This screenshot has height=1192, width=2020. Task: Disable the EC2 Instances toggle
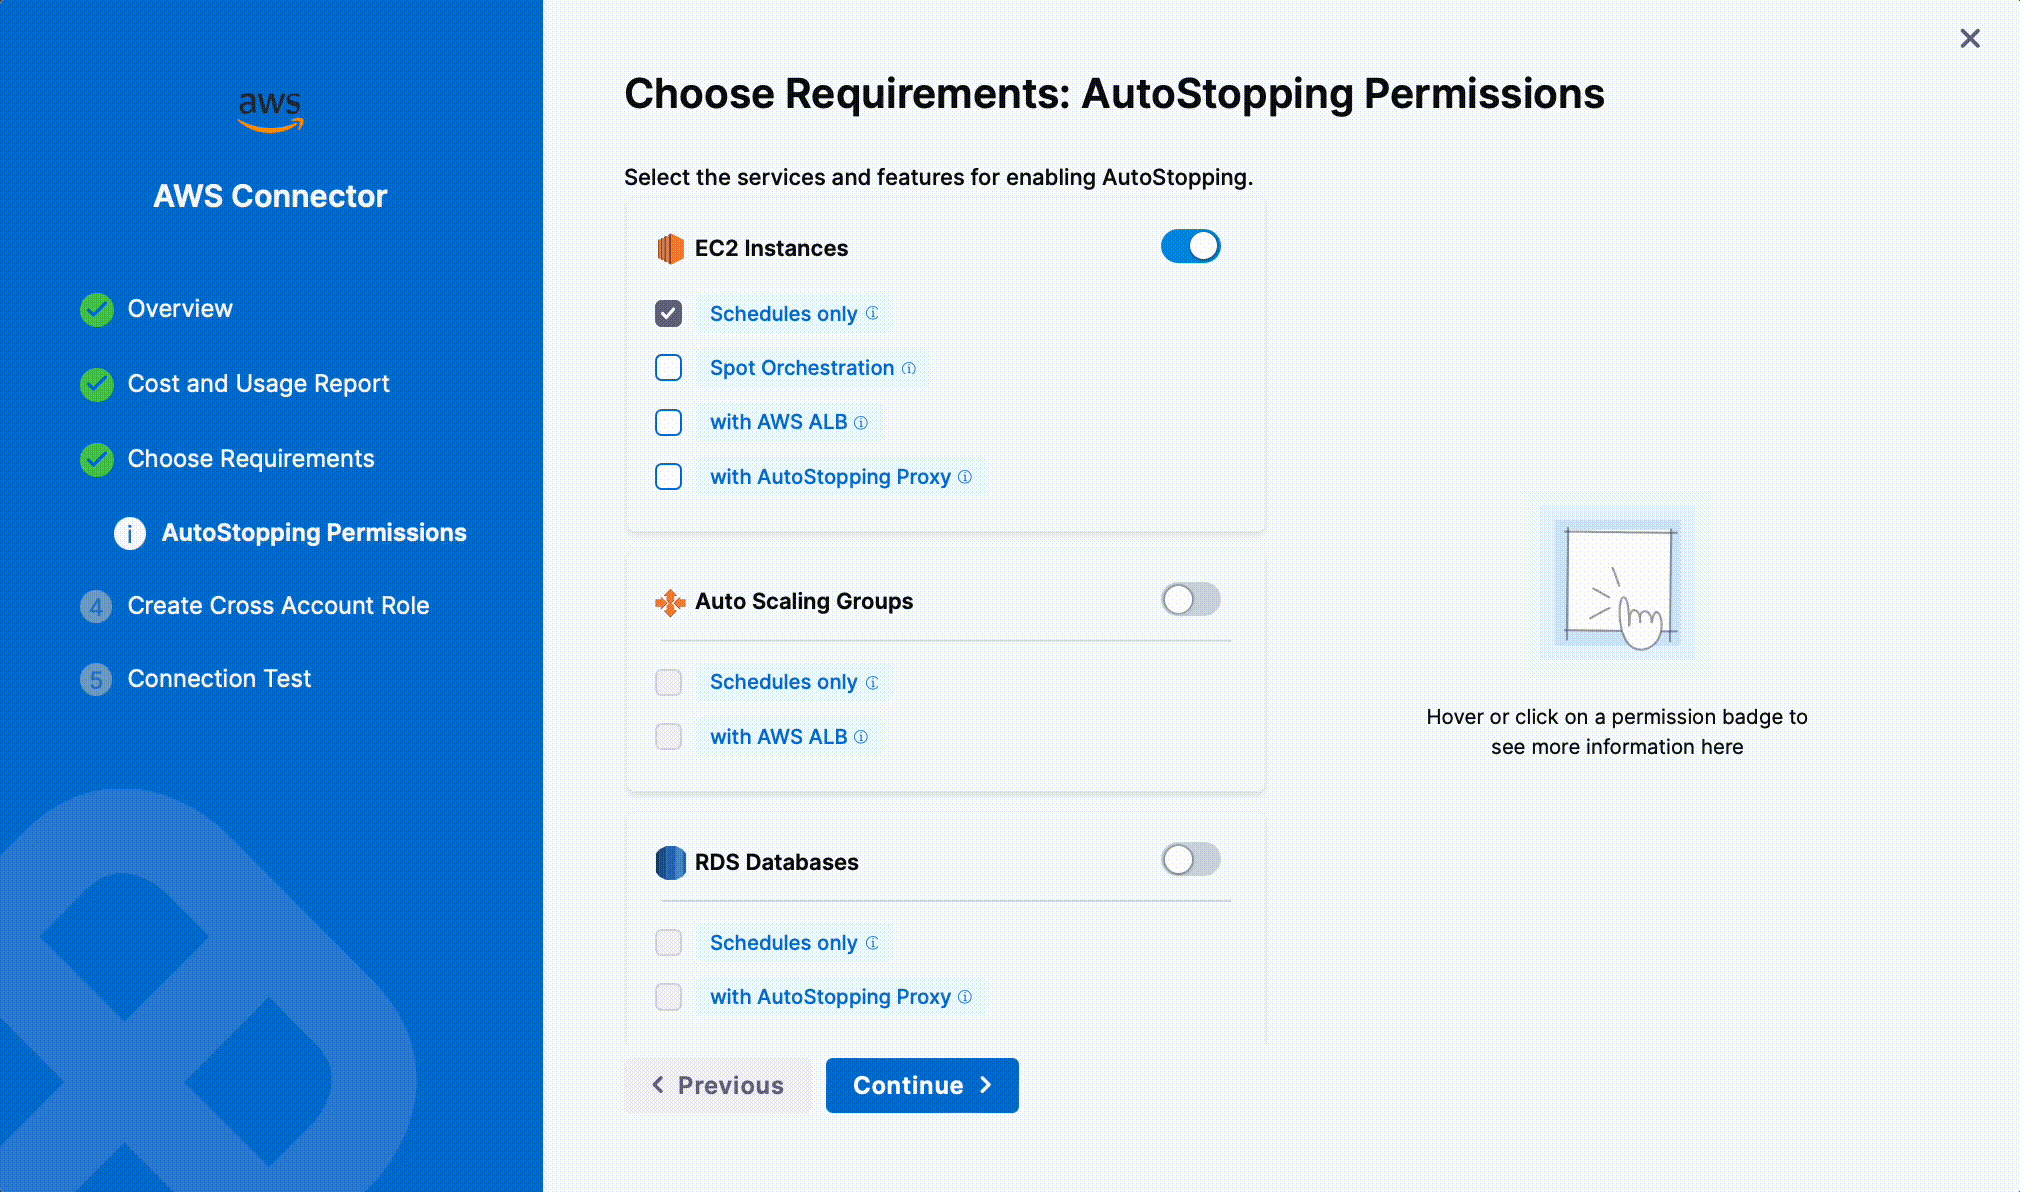(1190, 246)
